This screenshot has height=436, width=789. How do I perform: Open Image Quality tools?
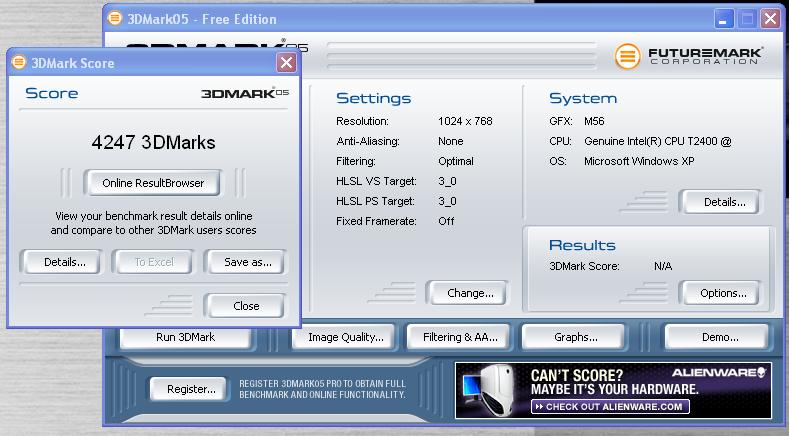coord(345,337)
